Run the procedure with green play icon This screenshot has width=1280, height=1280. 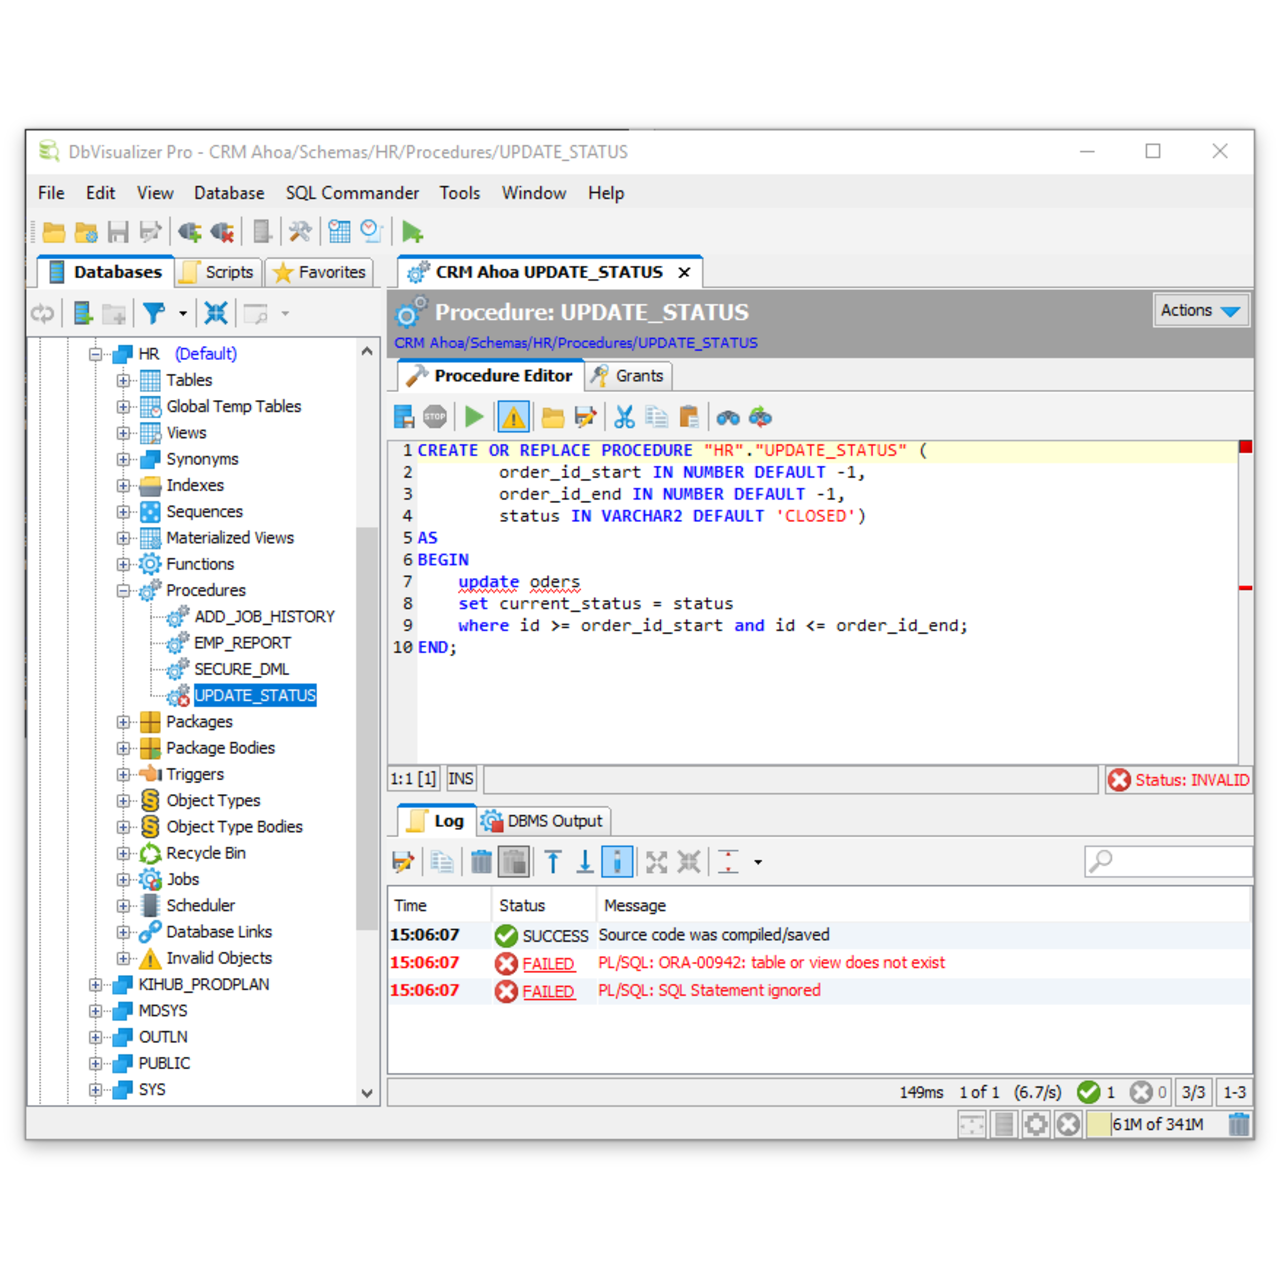474,417
